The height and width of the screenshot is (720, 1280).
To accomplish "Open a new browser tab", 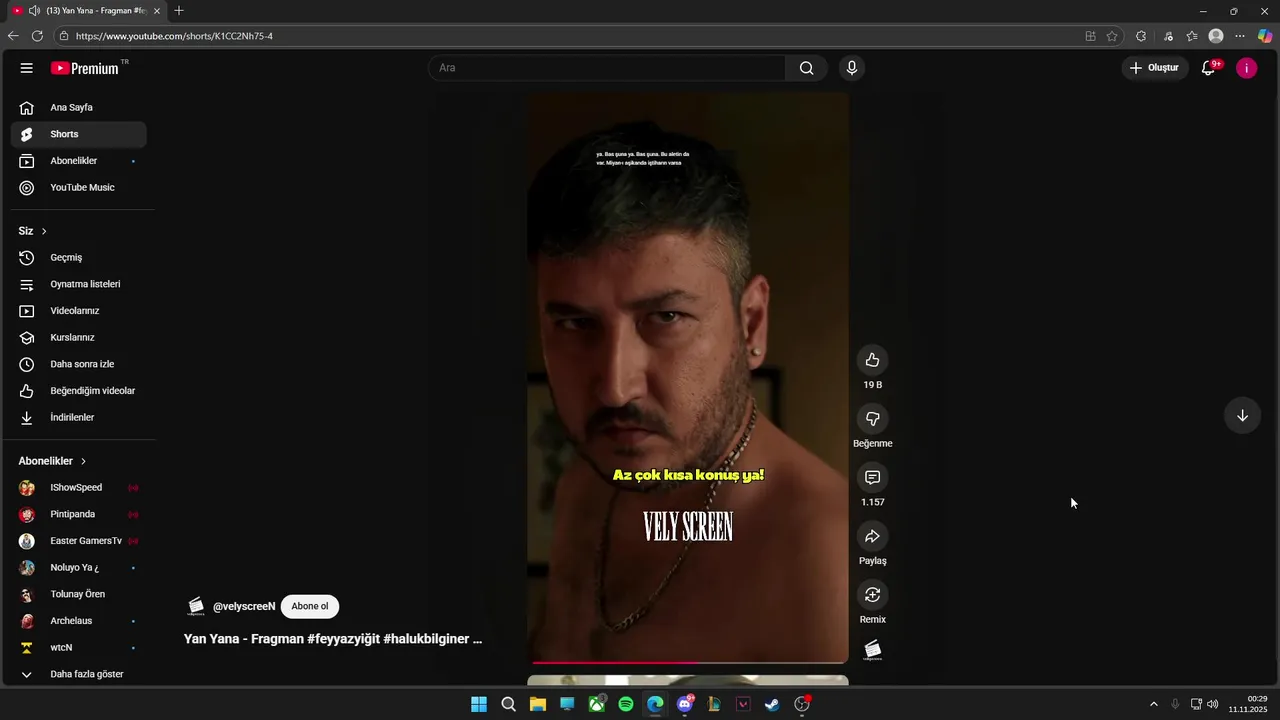I will click(179, 11).
